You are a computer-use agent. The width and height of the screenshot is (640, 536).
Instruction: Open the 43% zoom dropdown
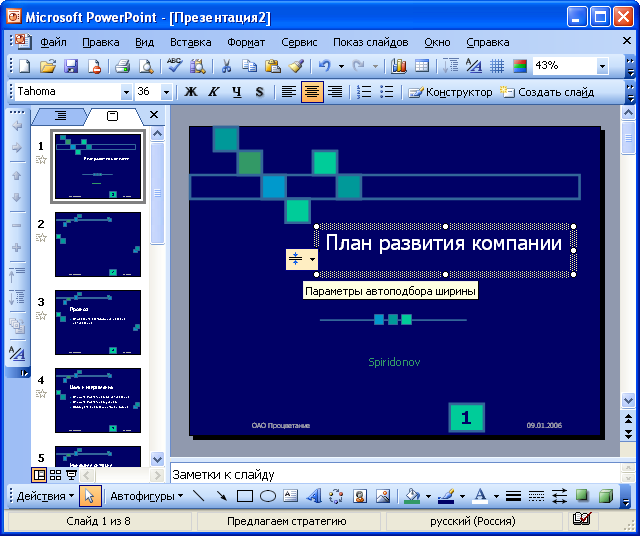click(602, 66)
